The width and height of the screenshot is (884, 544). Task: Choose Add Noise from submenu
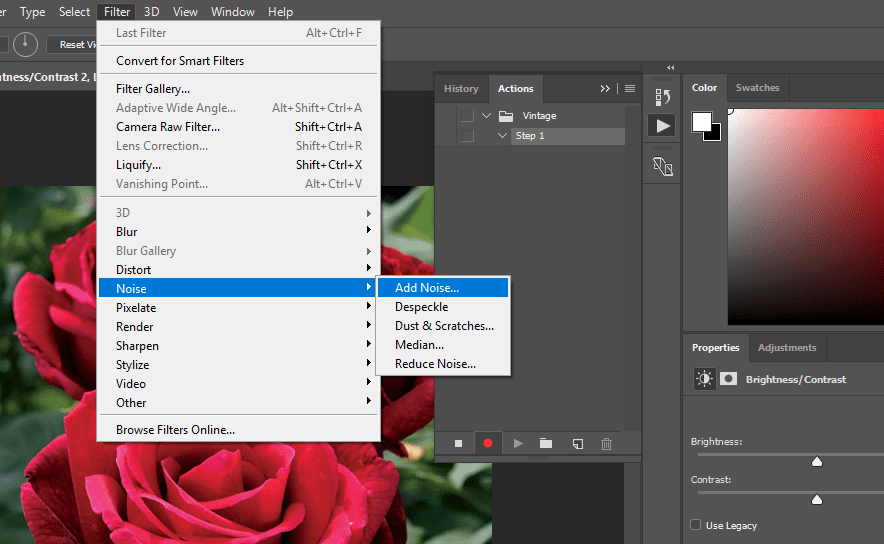(x=443, y=288)
